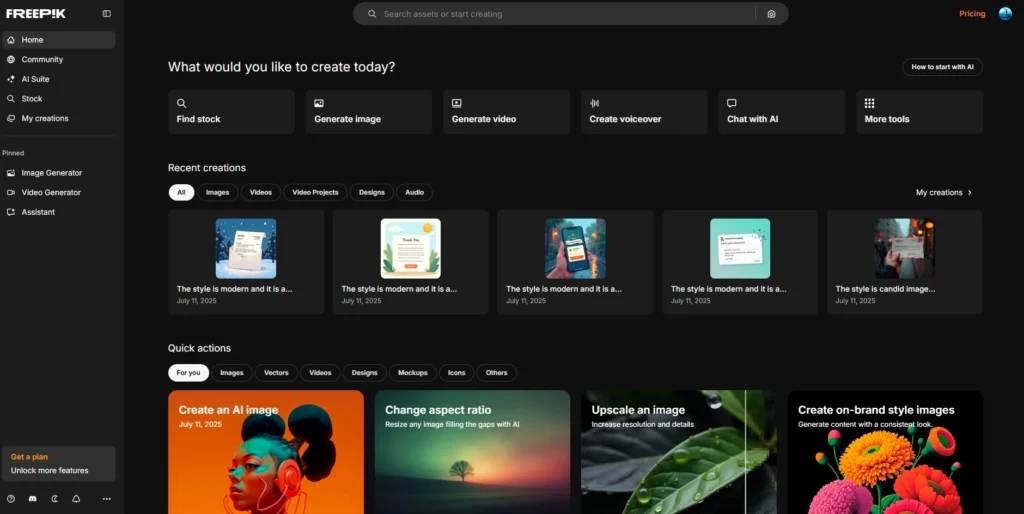This screenshot has height=514, width=1024.
Task: Toggle dark mode moon icon
Action: pyautogui.click(x=55, y=499)
